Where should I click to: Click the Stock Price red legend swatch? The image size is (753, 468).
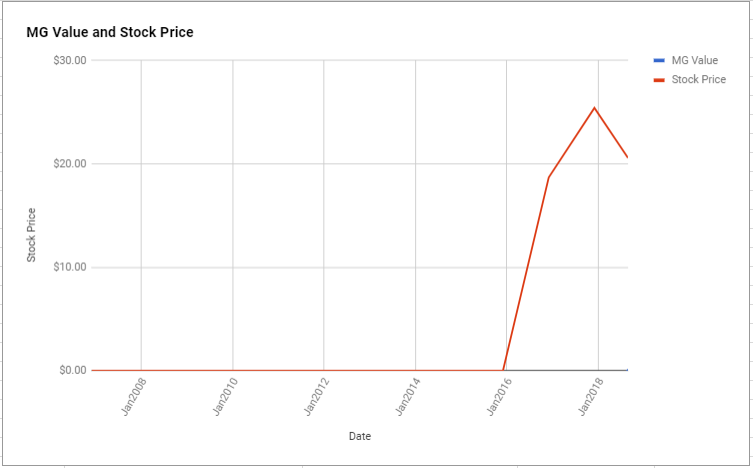pos(659,80)
